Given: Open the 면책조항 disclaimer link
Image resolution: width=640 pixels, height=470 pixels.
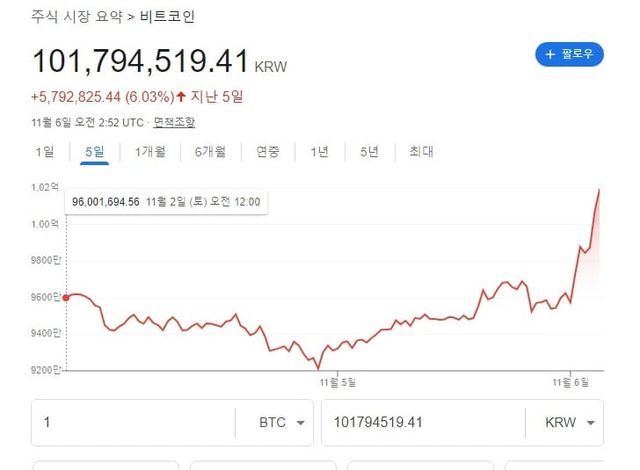Looking at the screenshot, I should point(176,122).
